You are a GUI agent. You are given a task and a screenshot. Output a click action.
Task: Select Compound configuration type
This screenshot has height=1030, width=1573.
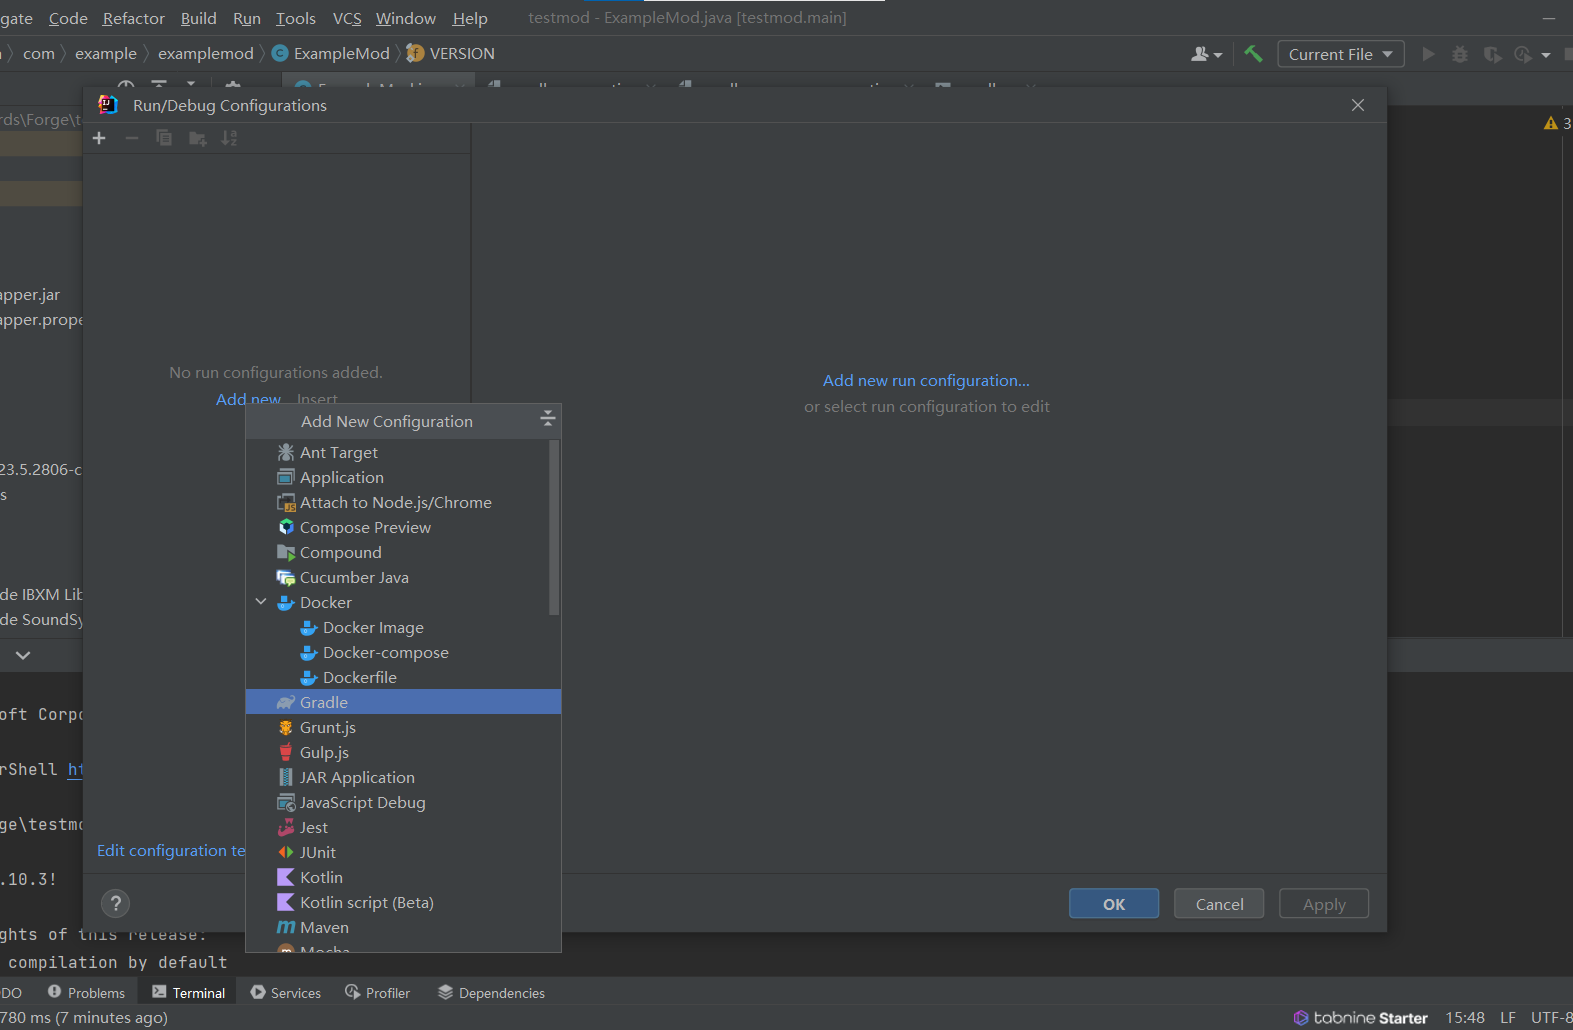coord(403,552)
